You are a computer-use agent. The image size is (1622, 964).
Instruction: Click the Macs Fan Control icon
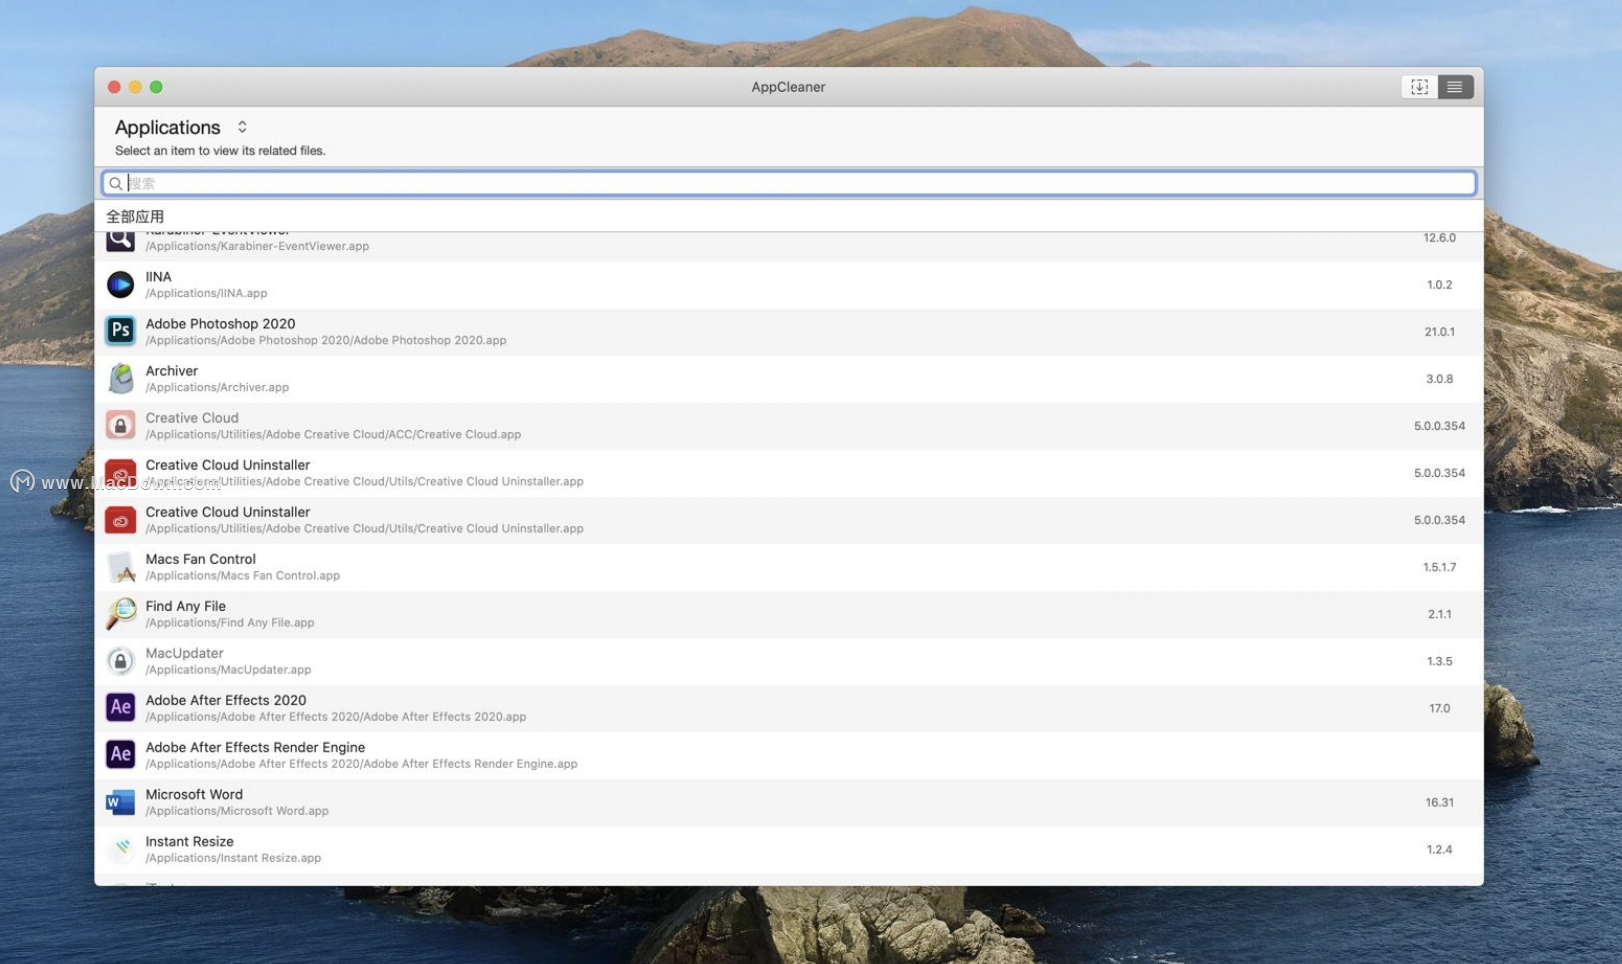click(x=120, y=567)
